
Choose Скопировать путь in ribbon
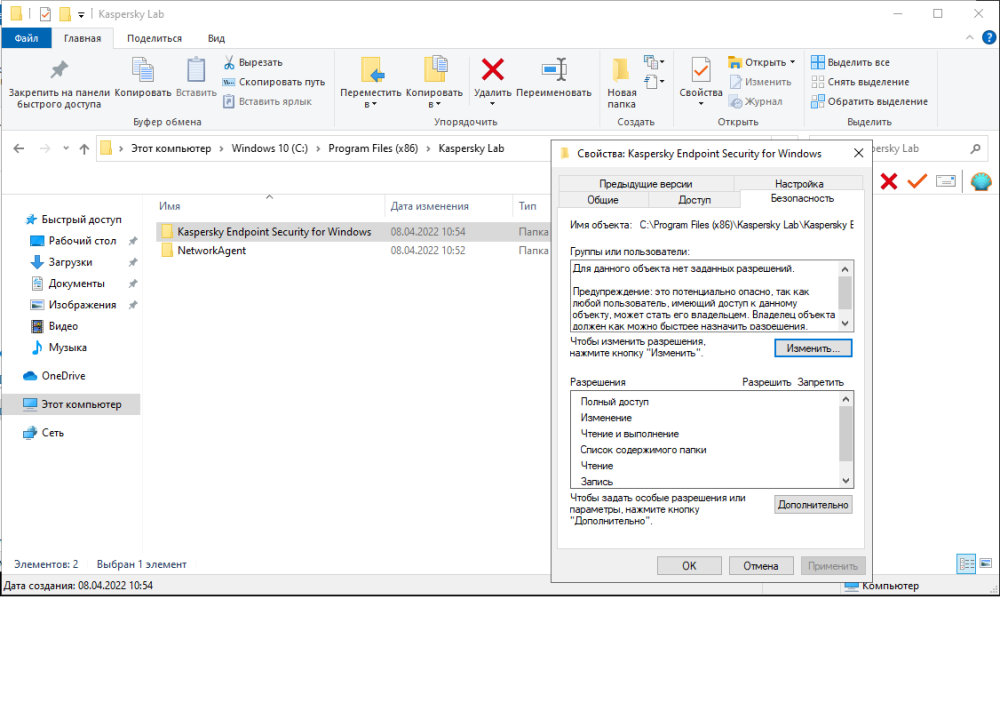point(274,82)
